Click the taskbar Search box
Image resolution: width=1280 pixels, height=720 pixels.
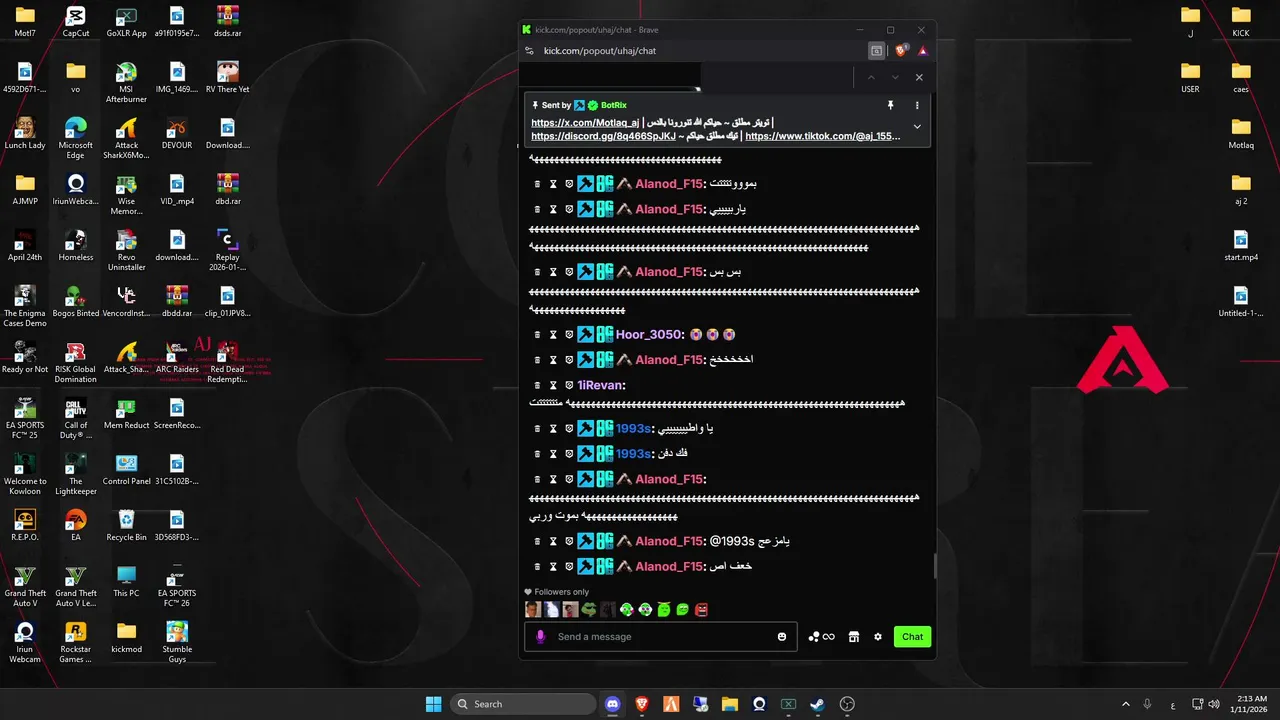(x=522, y=704)
